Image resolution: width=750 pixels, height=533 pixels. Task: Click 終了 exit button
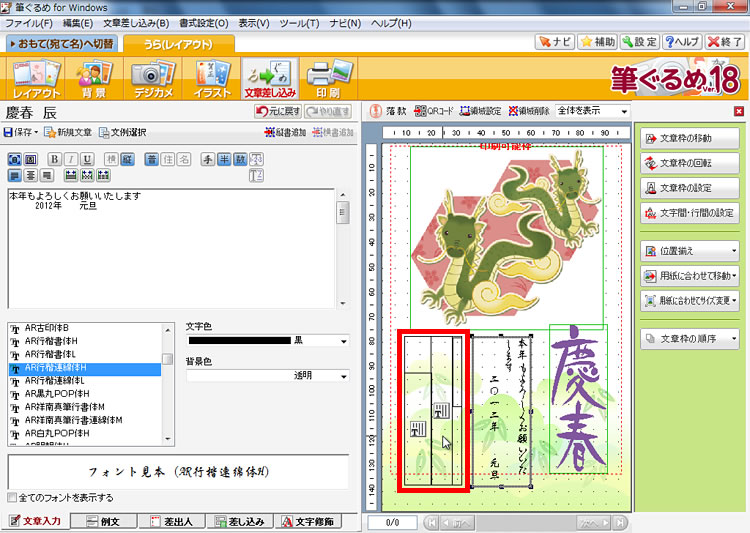pos(725,42)
